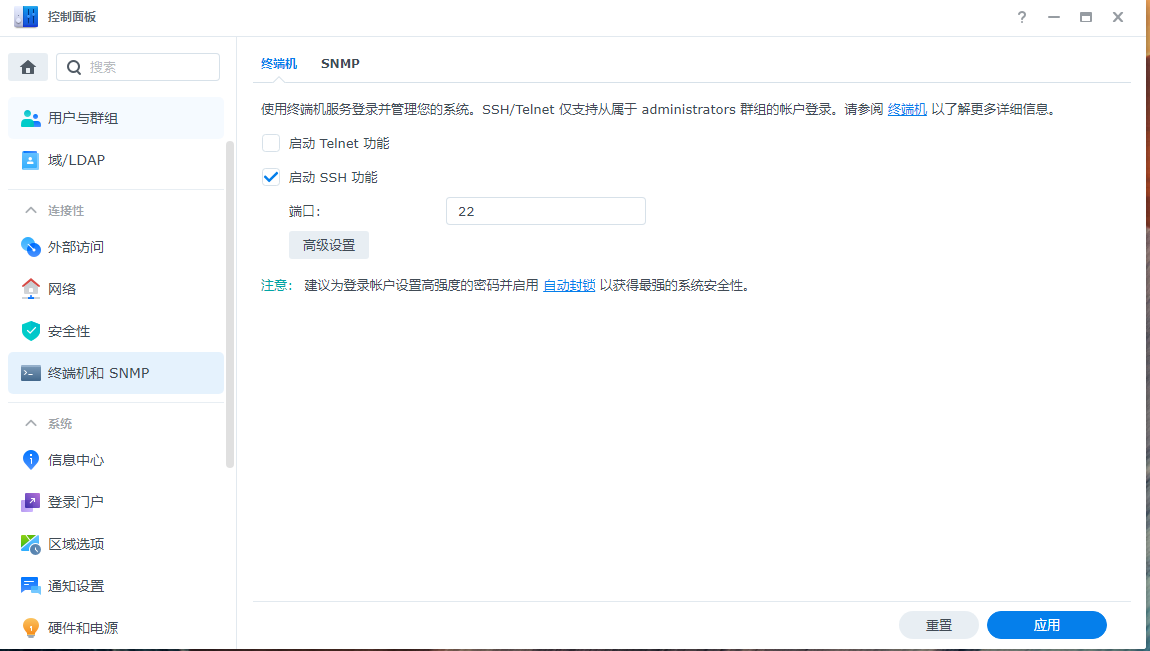Open 区域选项 regional options icon
1150x651 pixels.
click(x=31, y=544)
